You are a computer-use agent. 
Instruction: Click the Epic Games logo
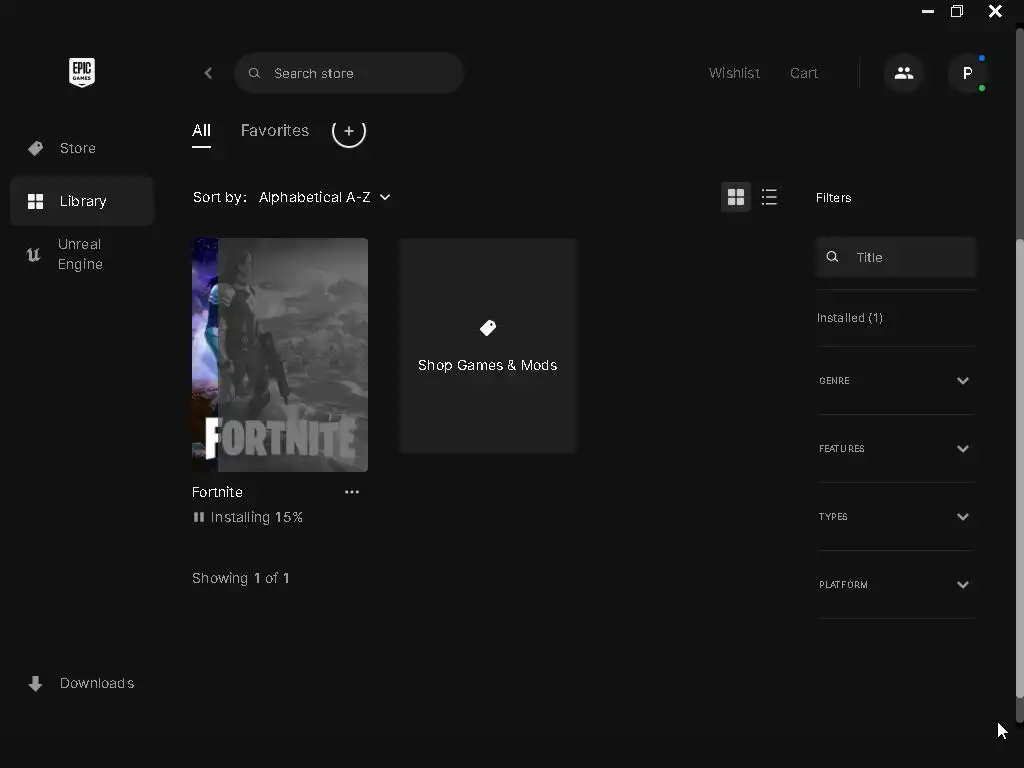(82, 72)
